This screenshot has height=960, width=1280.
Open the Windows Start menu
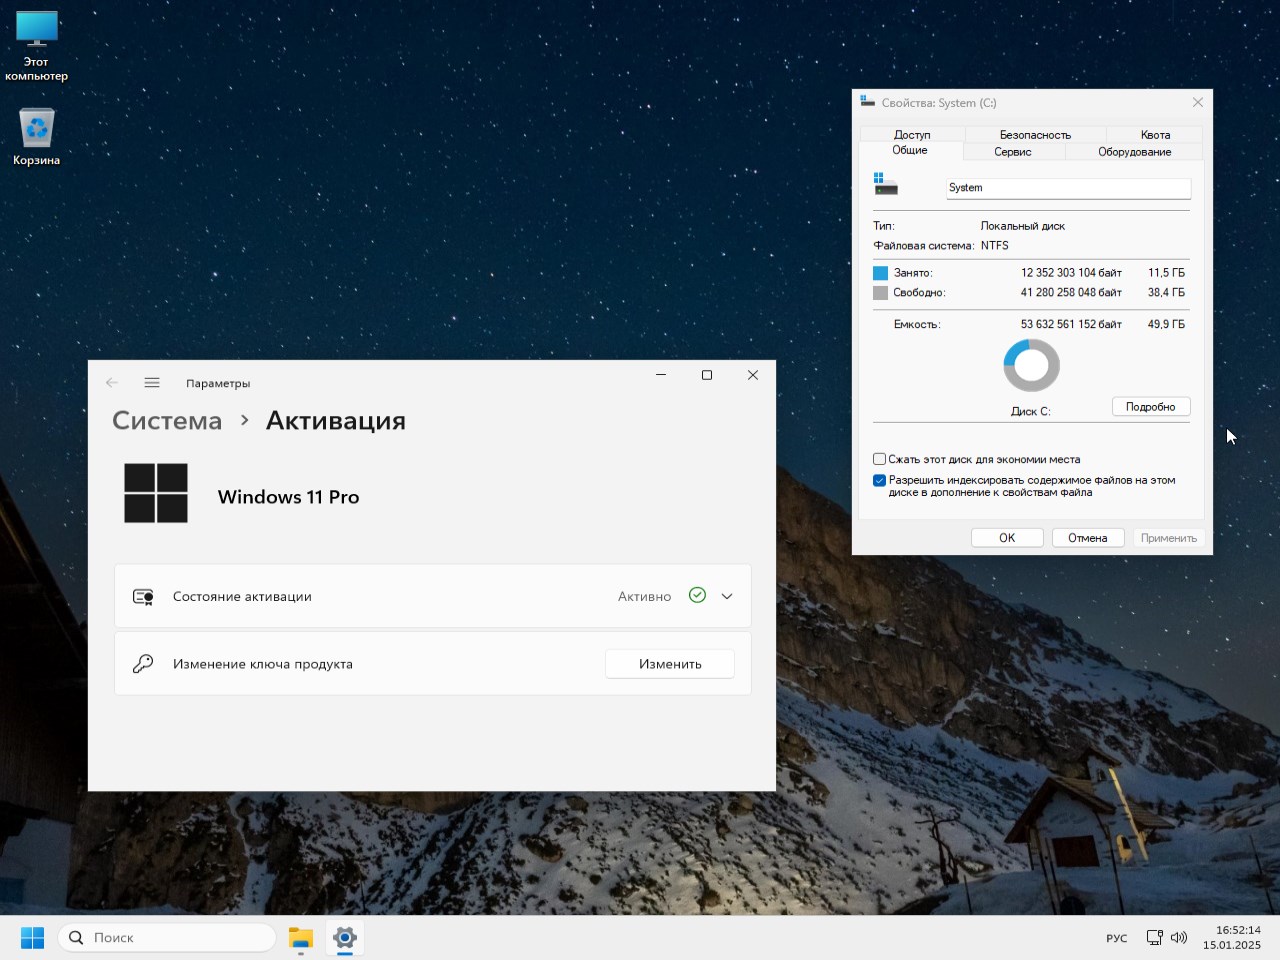pos(32,937)
